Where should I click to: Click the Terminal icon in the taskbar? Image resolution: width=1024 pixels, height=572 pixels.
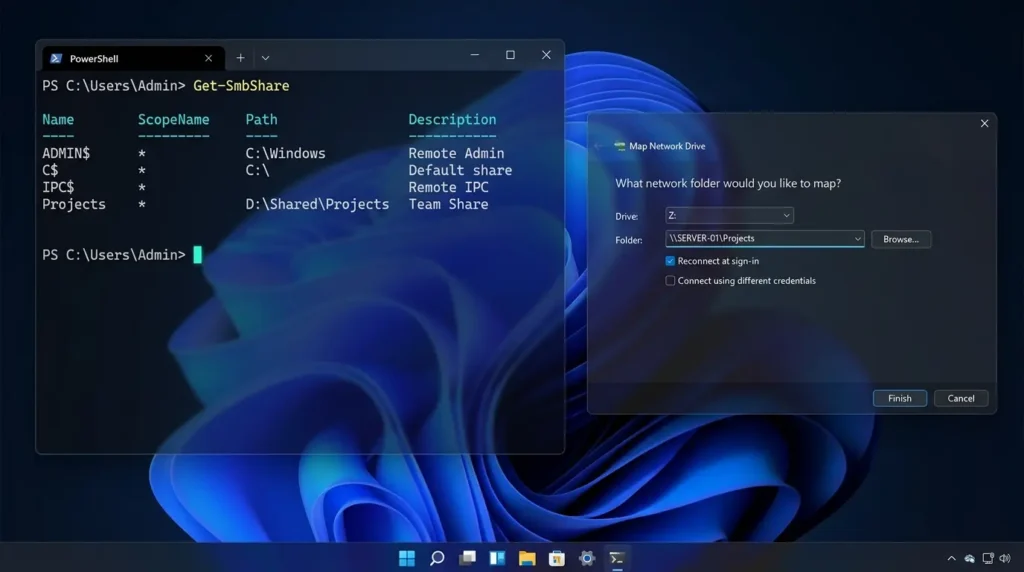pyautogui.click(x=617, y=558)
